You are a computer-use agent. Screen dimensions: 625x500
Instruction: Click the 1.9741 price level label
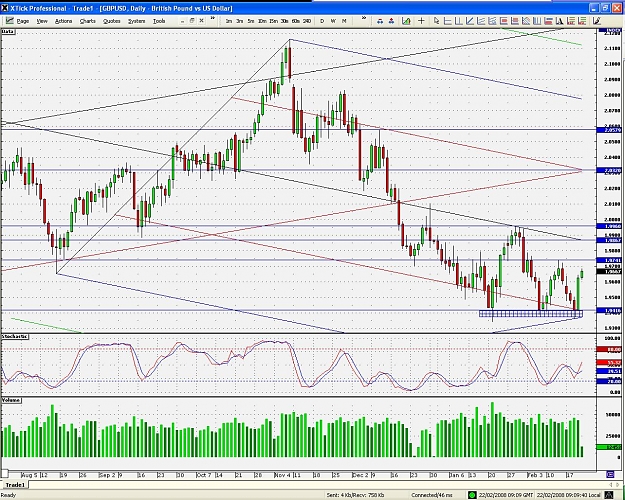pyautogui.click(x=609, y=260)
